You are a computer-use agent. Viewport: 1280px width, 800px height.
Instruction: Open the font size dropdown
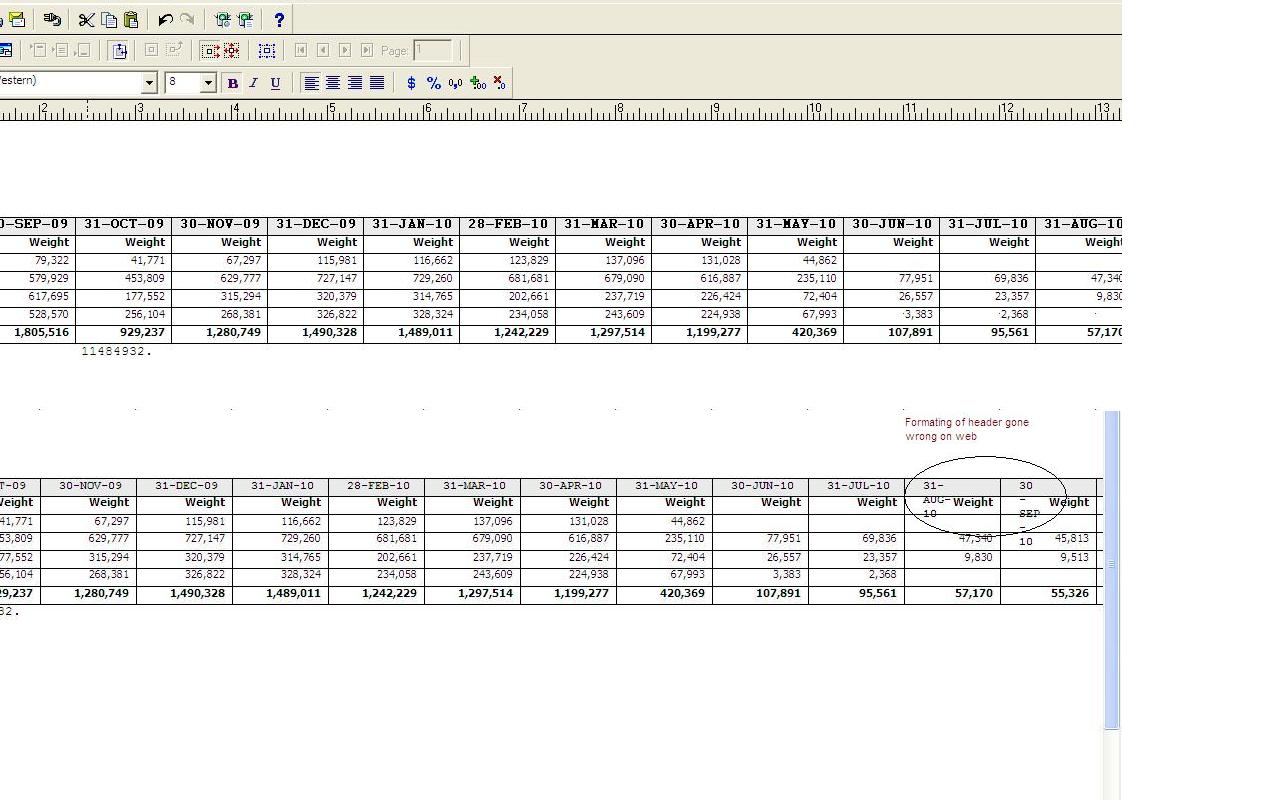(x=208, y=83)
